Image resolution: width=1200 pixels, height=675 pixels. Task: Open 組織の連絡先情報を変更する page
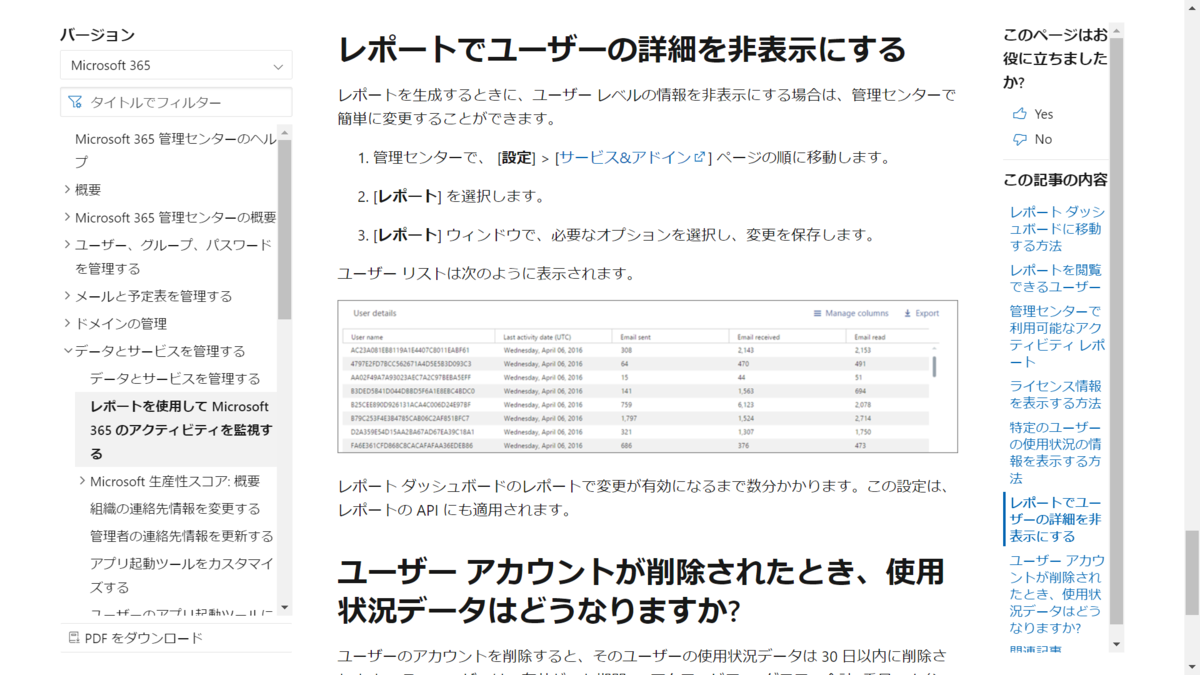point(175,508)
